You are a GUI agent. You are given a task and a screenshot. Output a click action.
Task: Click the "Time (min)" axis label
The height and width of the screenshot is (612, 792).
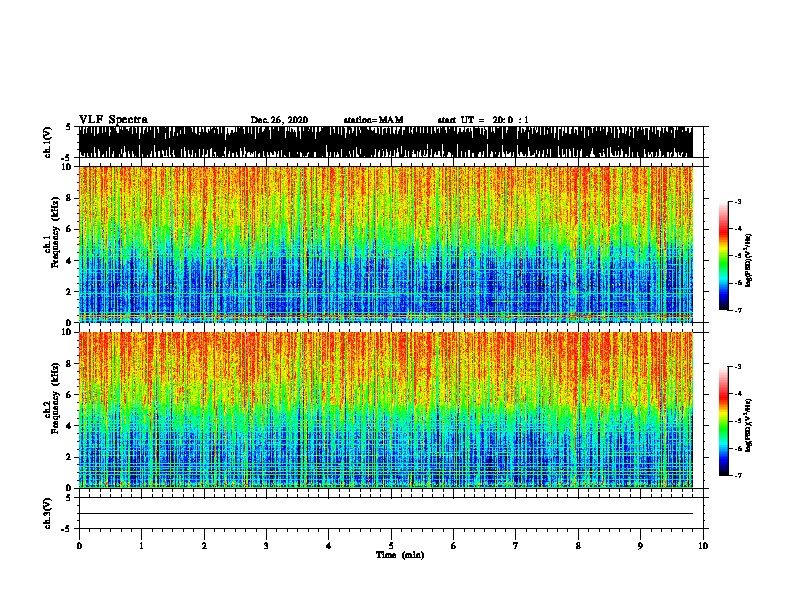[400, 555]
